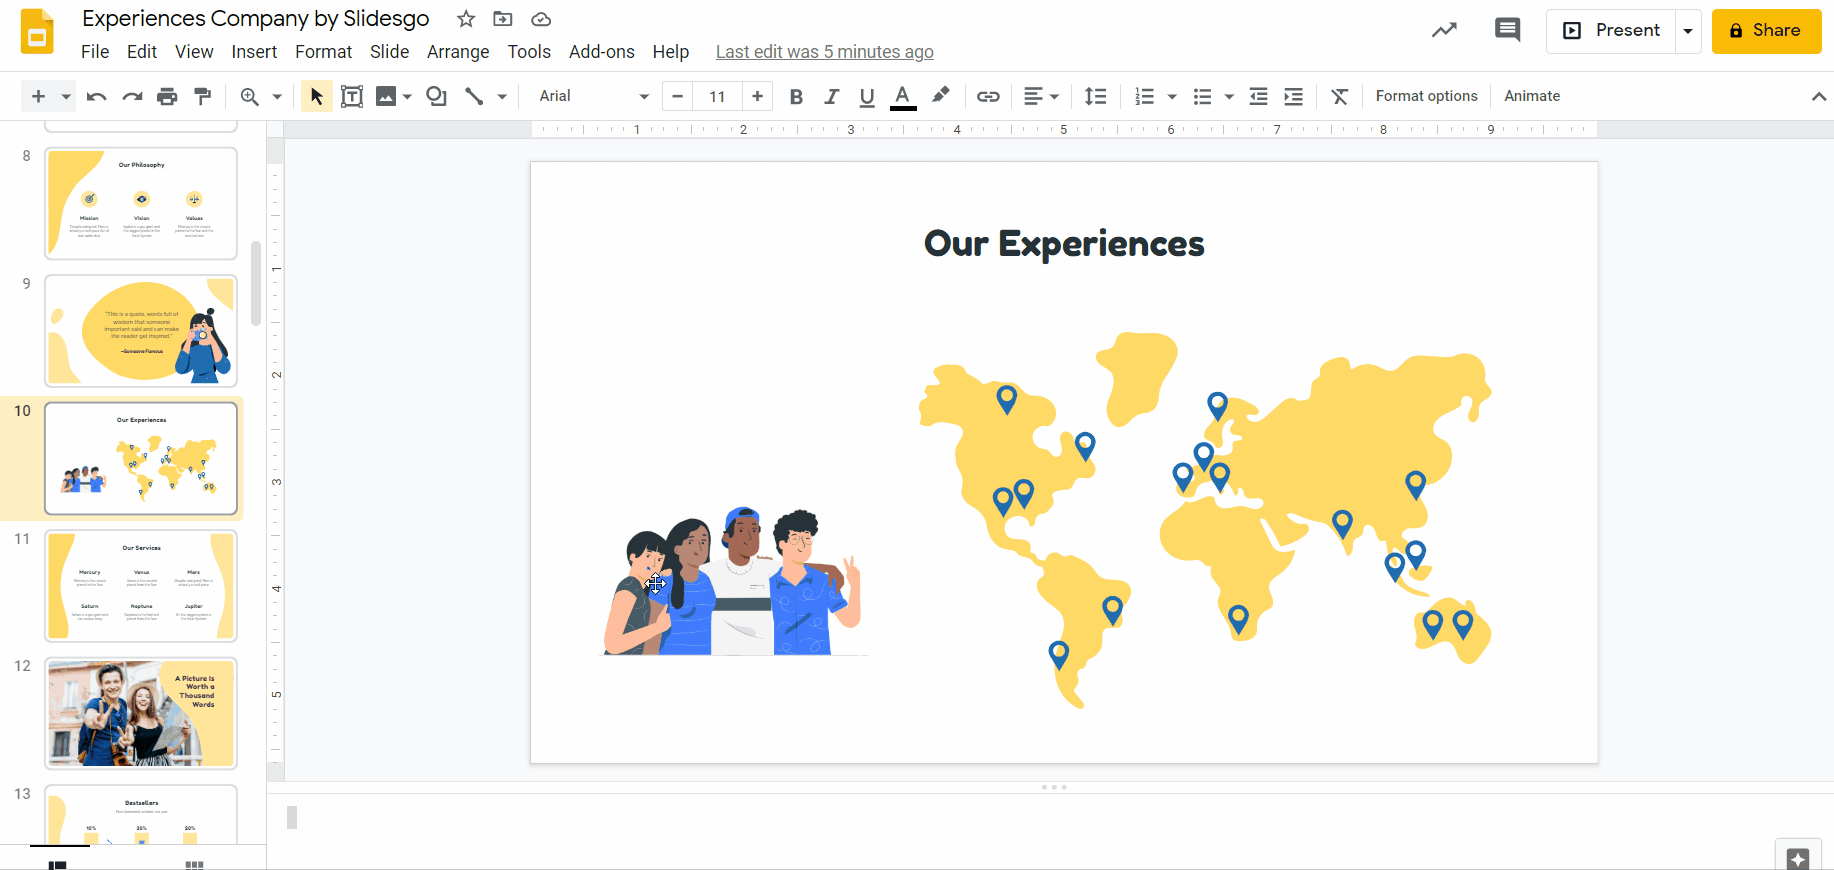Click the Animate button

pyautogui.click(x=1532, y=96)
